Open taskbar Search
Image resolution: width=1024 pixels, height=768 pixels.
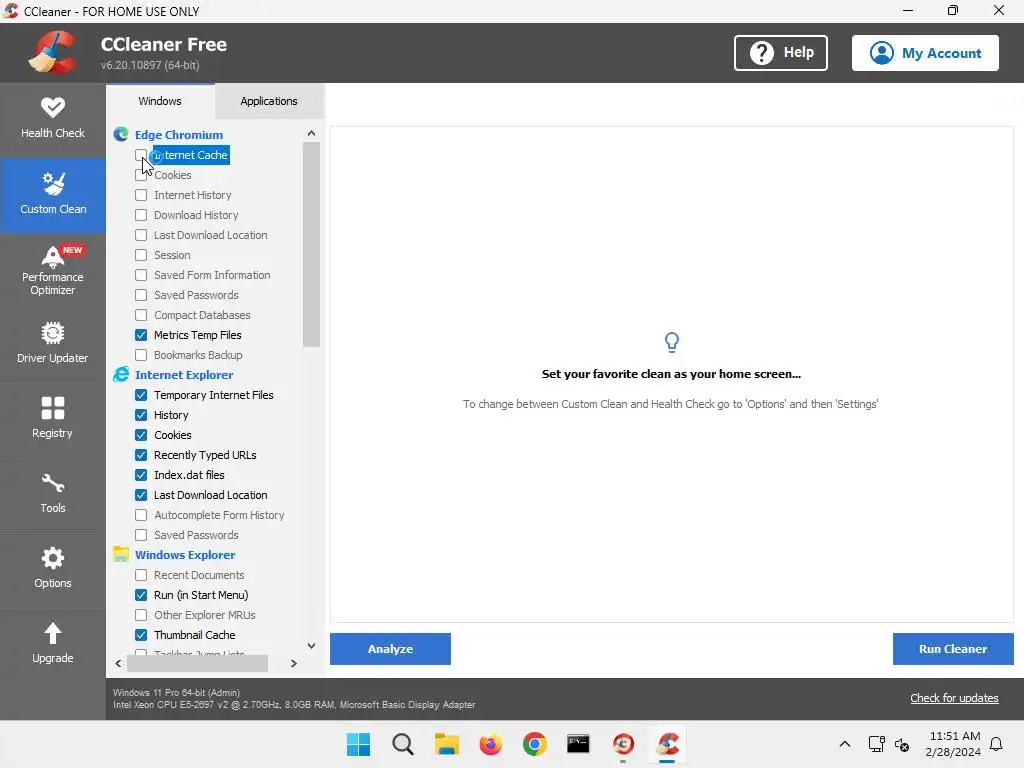[402, 744]
